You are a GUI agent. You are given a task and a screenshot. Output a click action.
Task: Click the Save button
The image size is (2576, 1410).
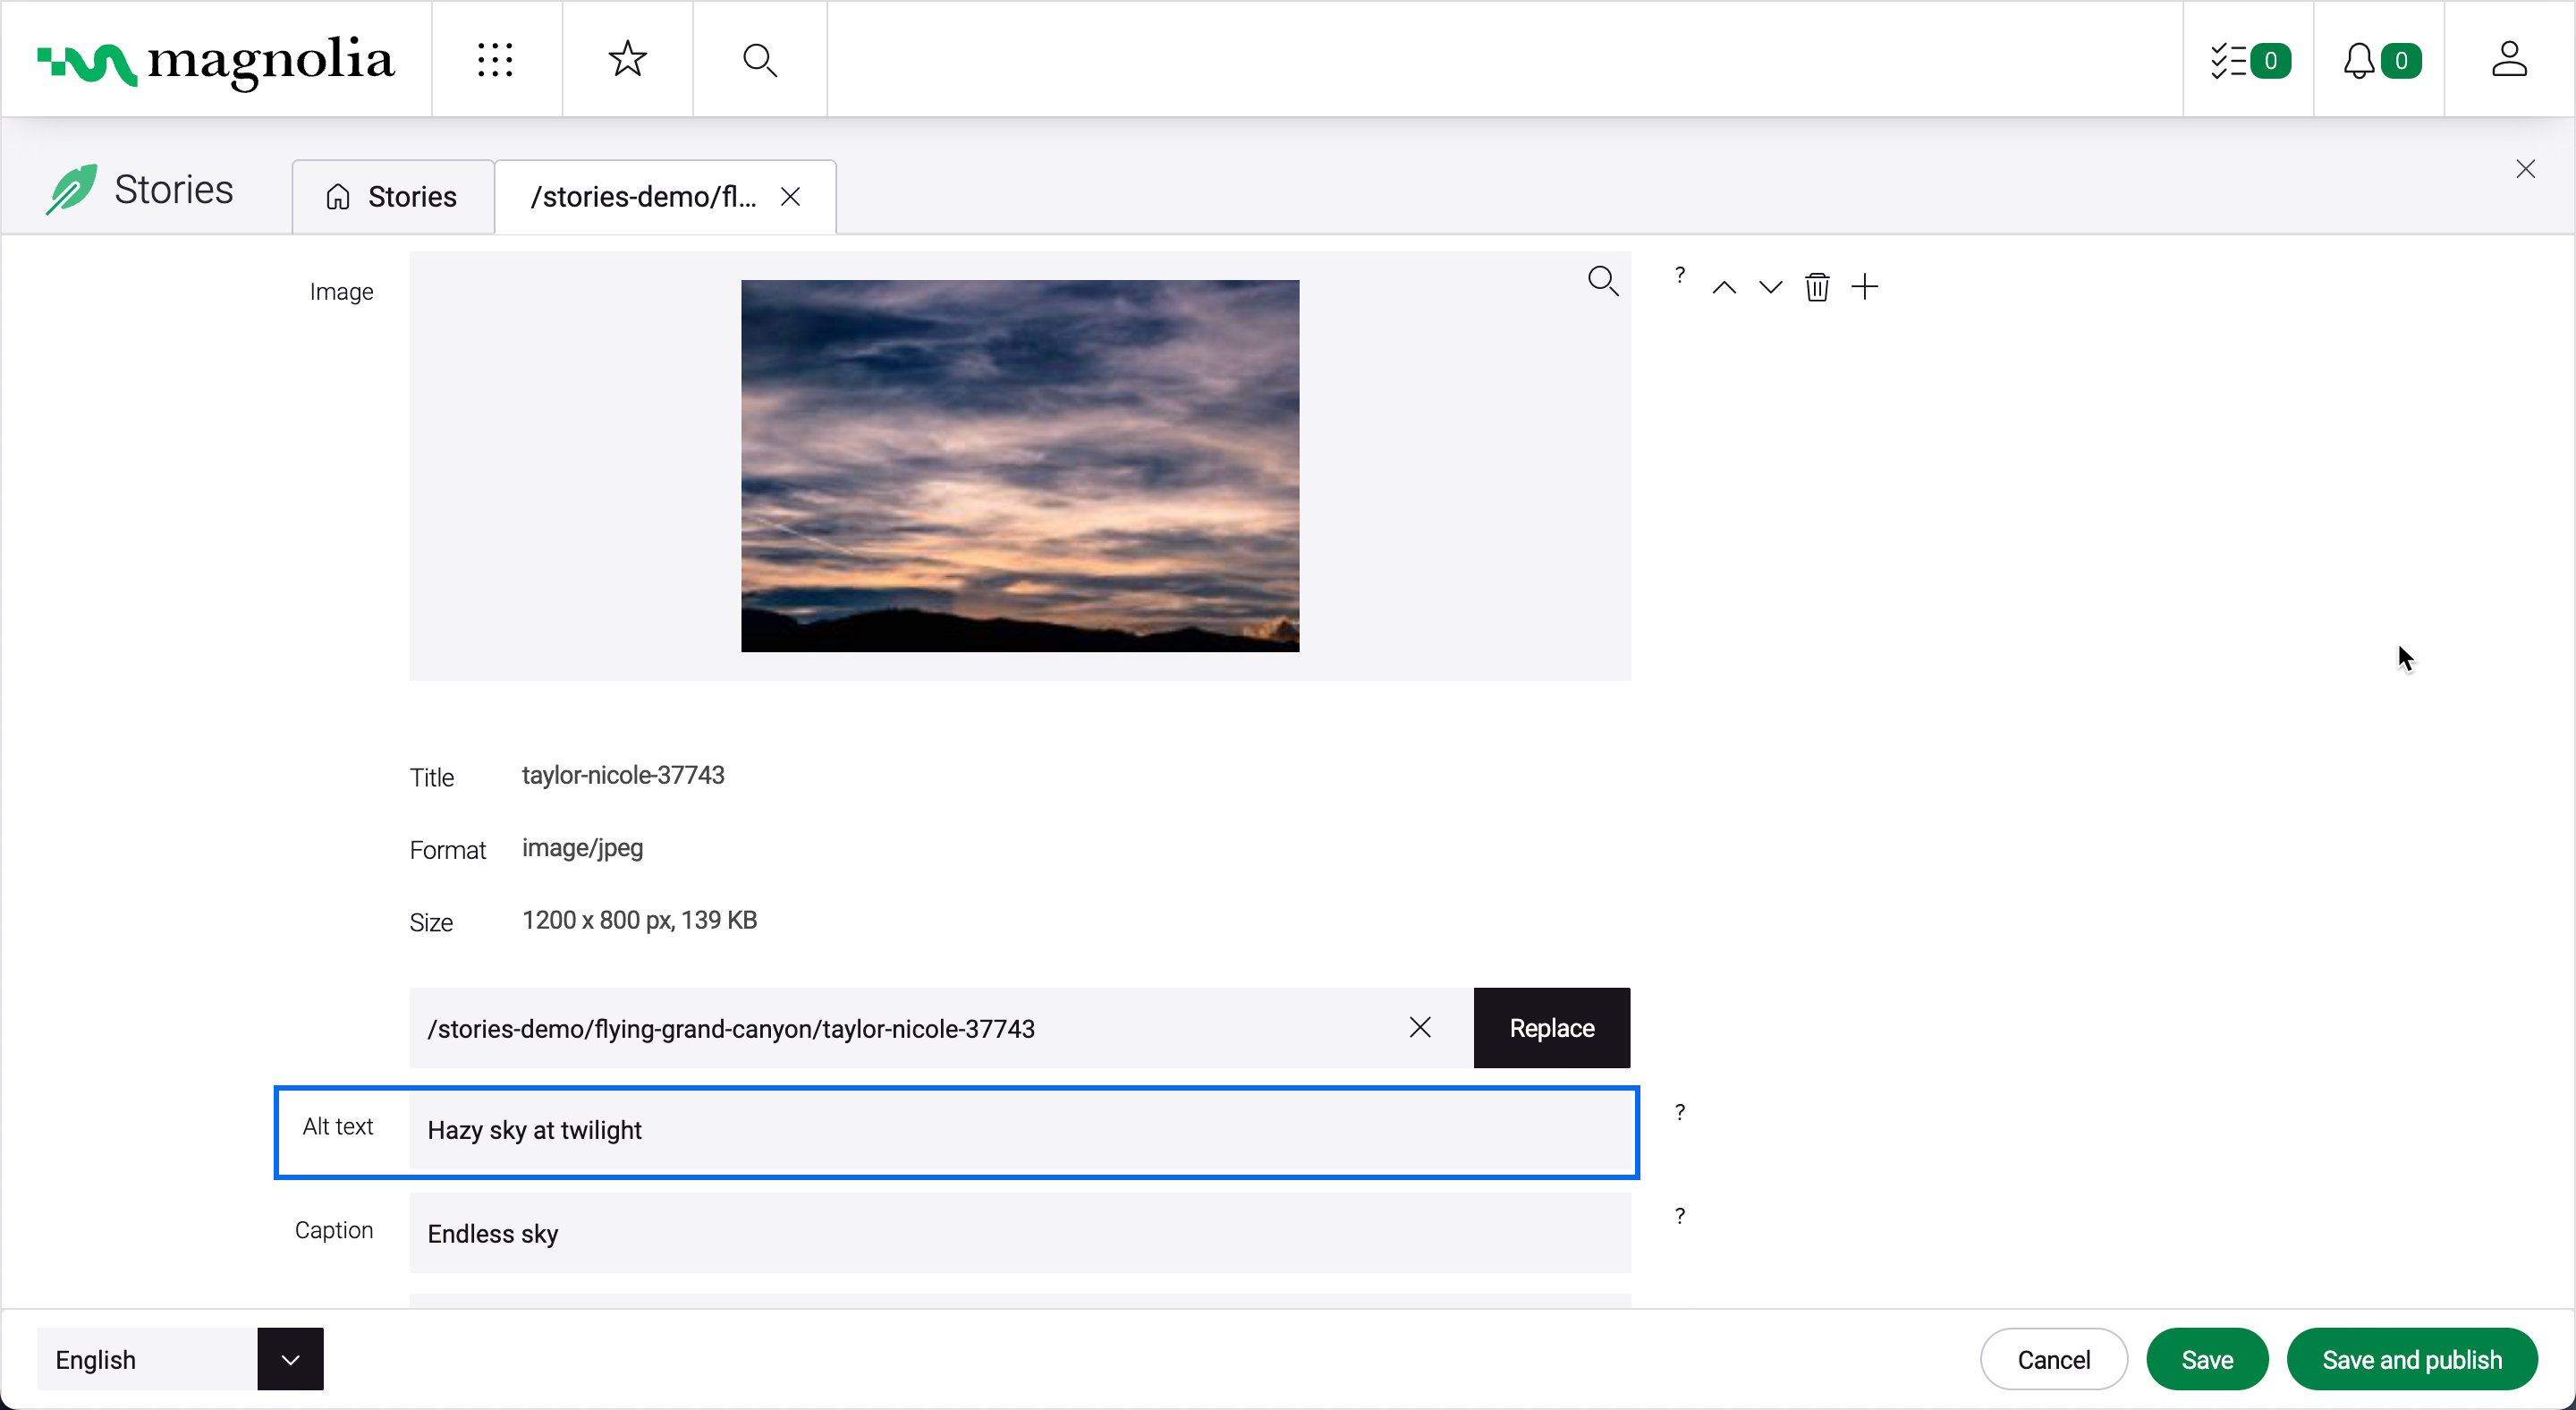coord(2207,1359)
